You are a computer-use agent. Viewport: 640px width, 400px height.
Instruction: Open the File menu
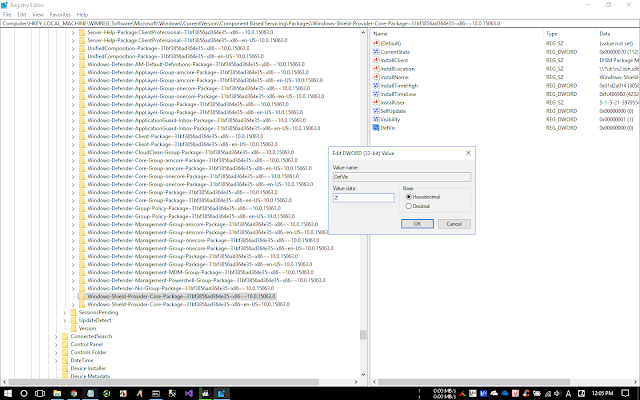[x=7, y=14]
